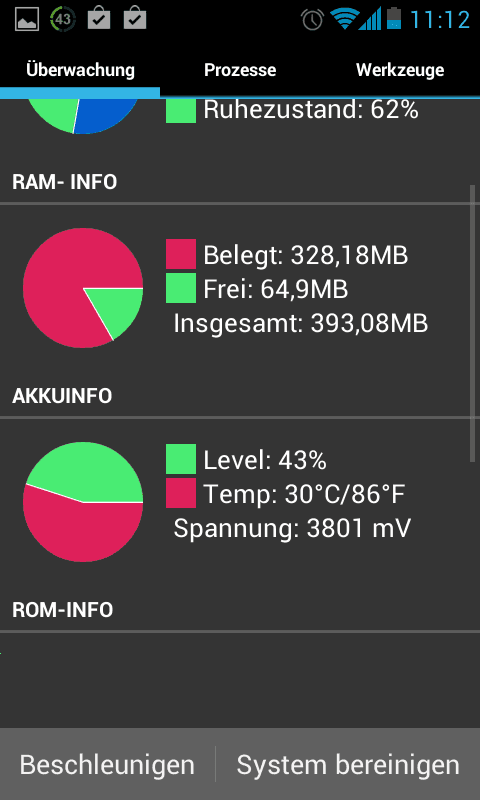
Task: Click the vertical scrollbar on the right
Action: point(472,323)
